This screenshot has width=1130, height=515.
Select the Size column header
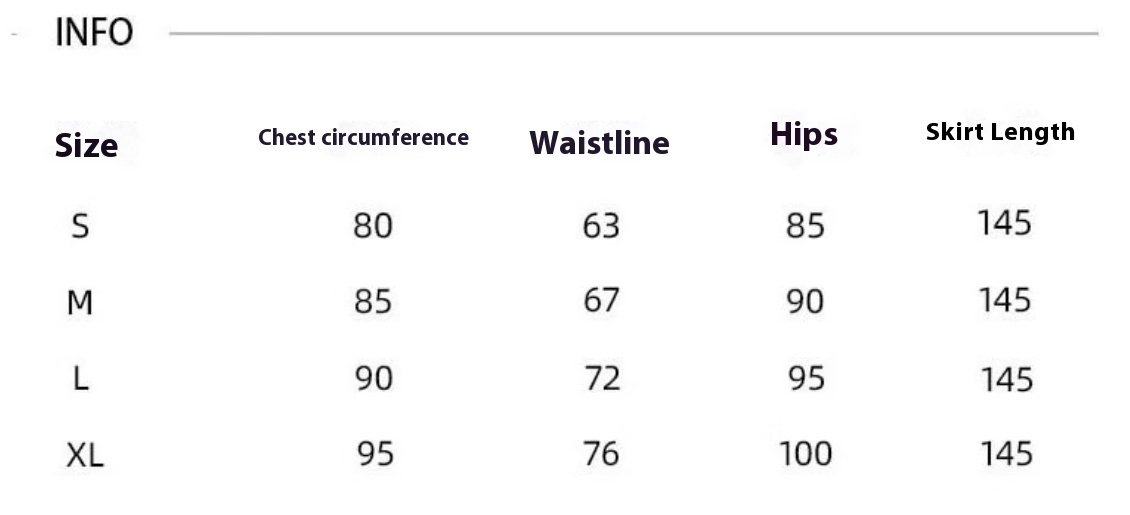coord(86,145)
